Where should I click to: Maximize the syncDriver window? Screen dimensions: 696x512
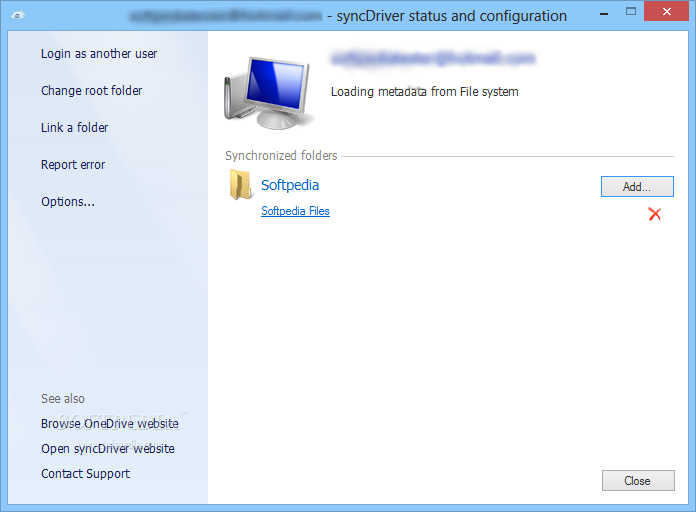(631, 12)
